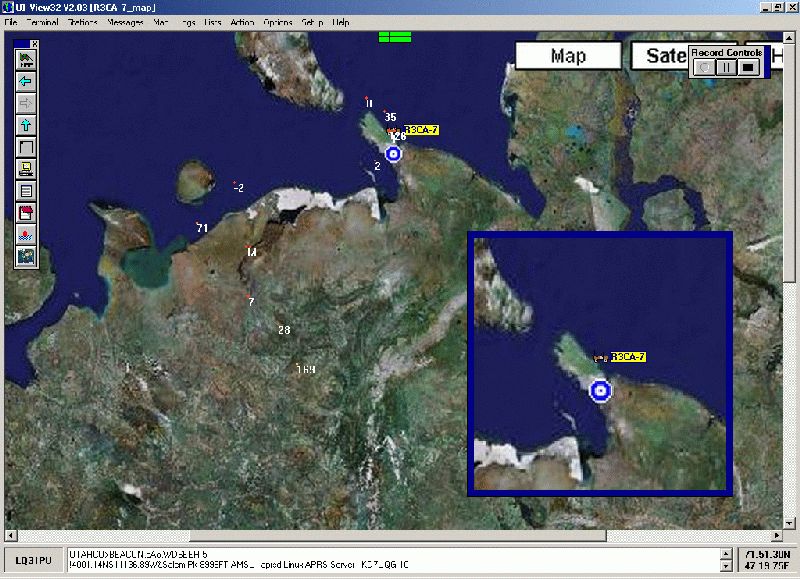Click the left arrow previous map icon
Image resolution: width=800 pixels, height=579 pixels.
(26, 81)
